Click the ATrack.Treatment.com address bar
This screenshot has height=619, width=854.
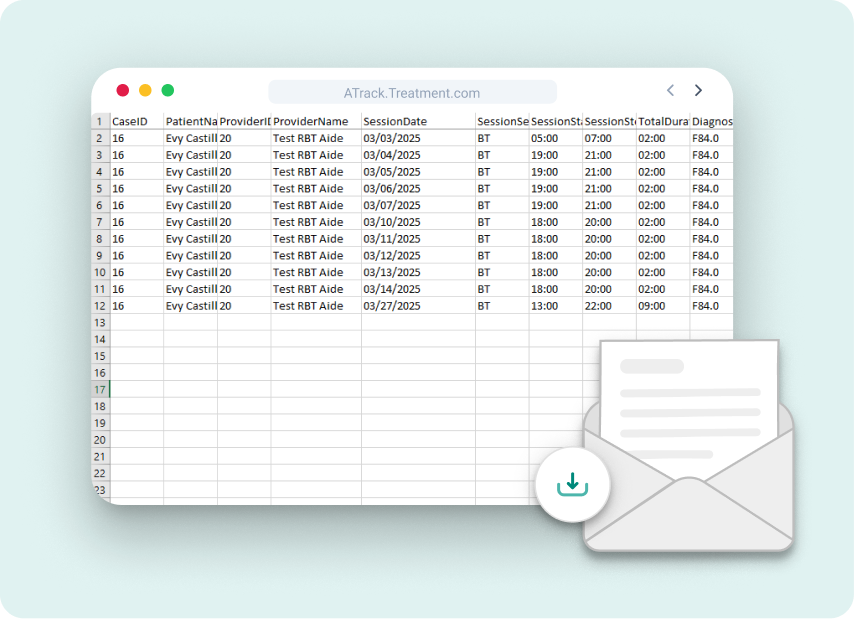[412, 93]
